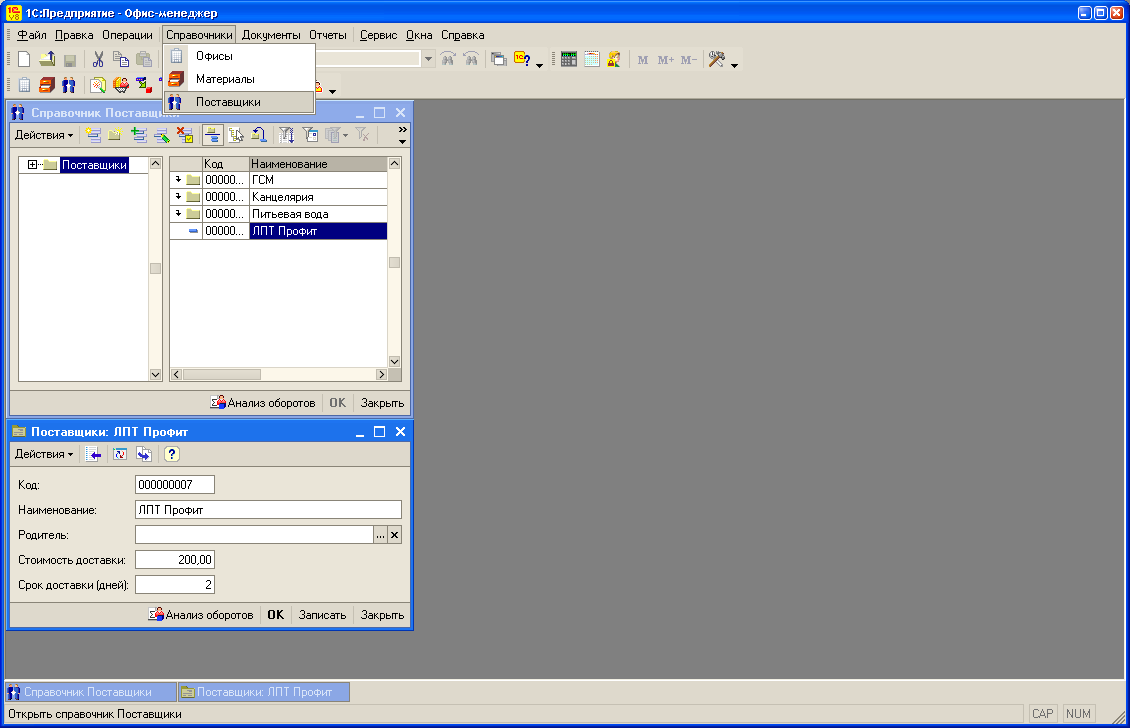Screen dimensions: 1130x728
Task: Click Анализ оборотов in ЛПТ Профит form
Action: (201, 615)
